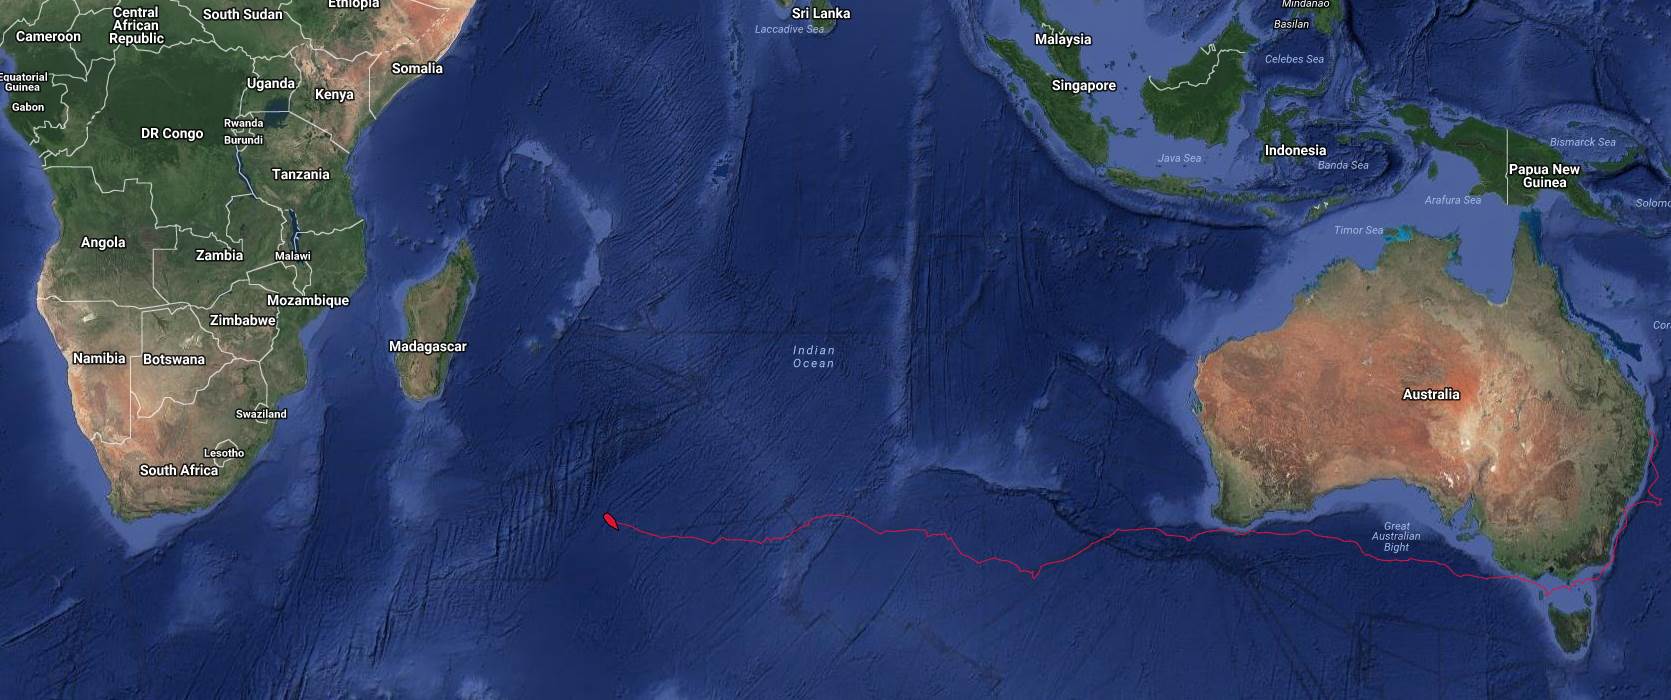Click the Papua New Guinea label
The height and width of the screenshot is (700, 1671).
click(1545, 176)
